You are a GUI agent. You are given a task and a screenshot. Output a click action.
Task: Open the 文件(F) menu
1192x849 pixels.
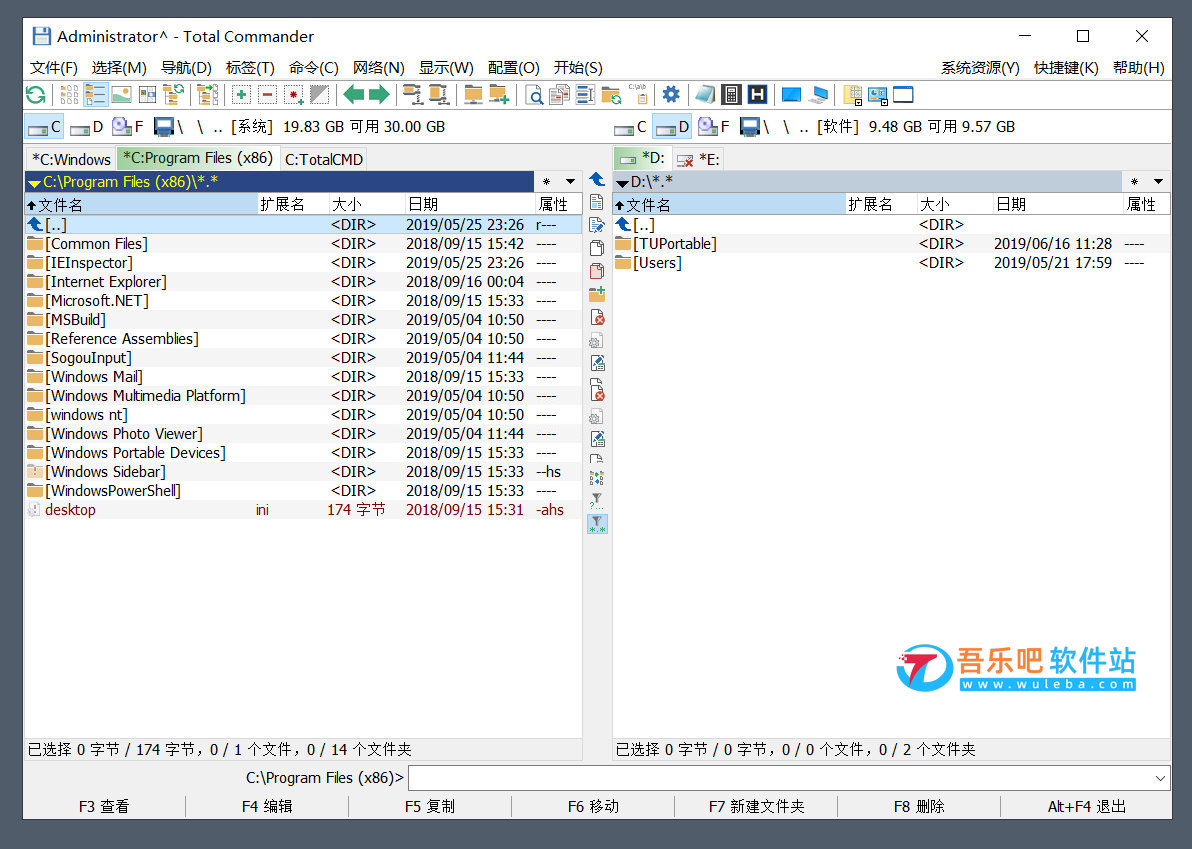54,68
